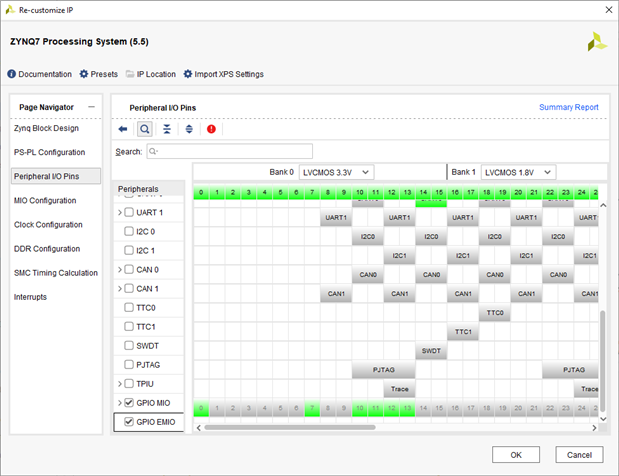Uncheck the GPIO EMIO checkbox
619x476 pixels.
[129, 422]
